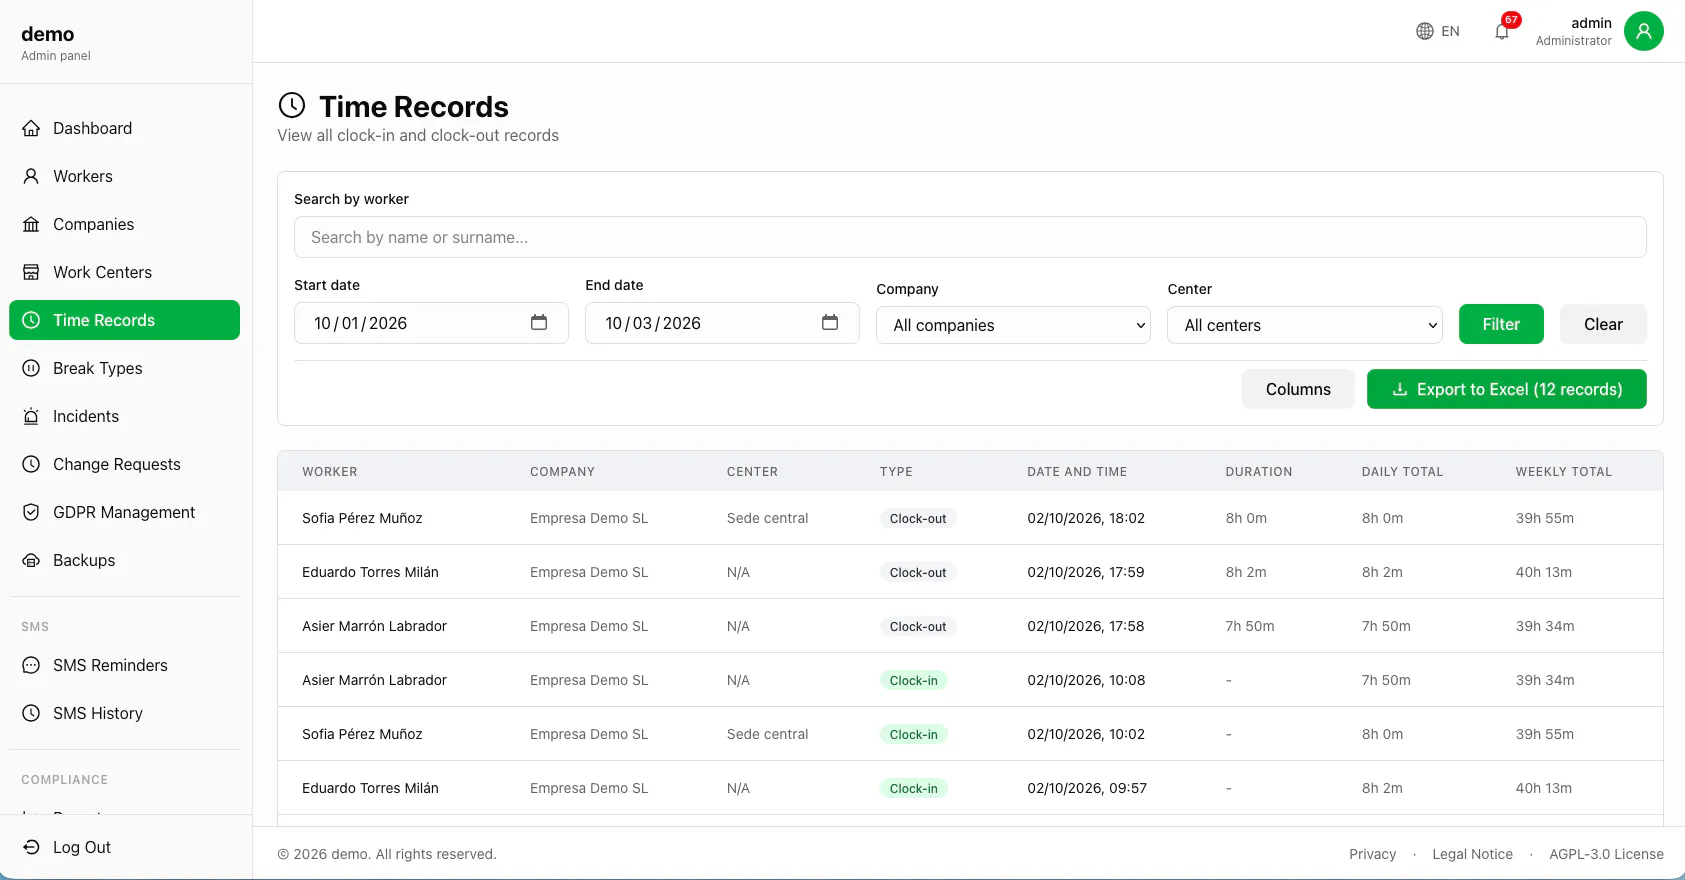The width and height of the screenshot is (1685, 880).
Task: Click the SMS Reminders chat icon
Action: [31, 665]
